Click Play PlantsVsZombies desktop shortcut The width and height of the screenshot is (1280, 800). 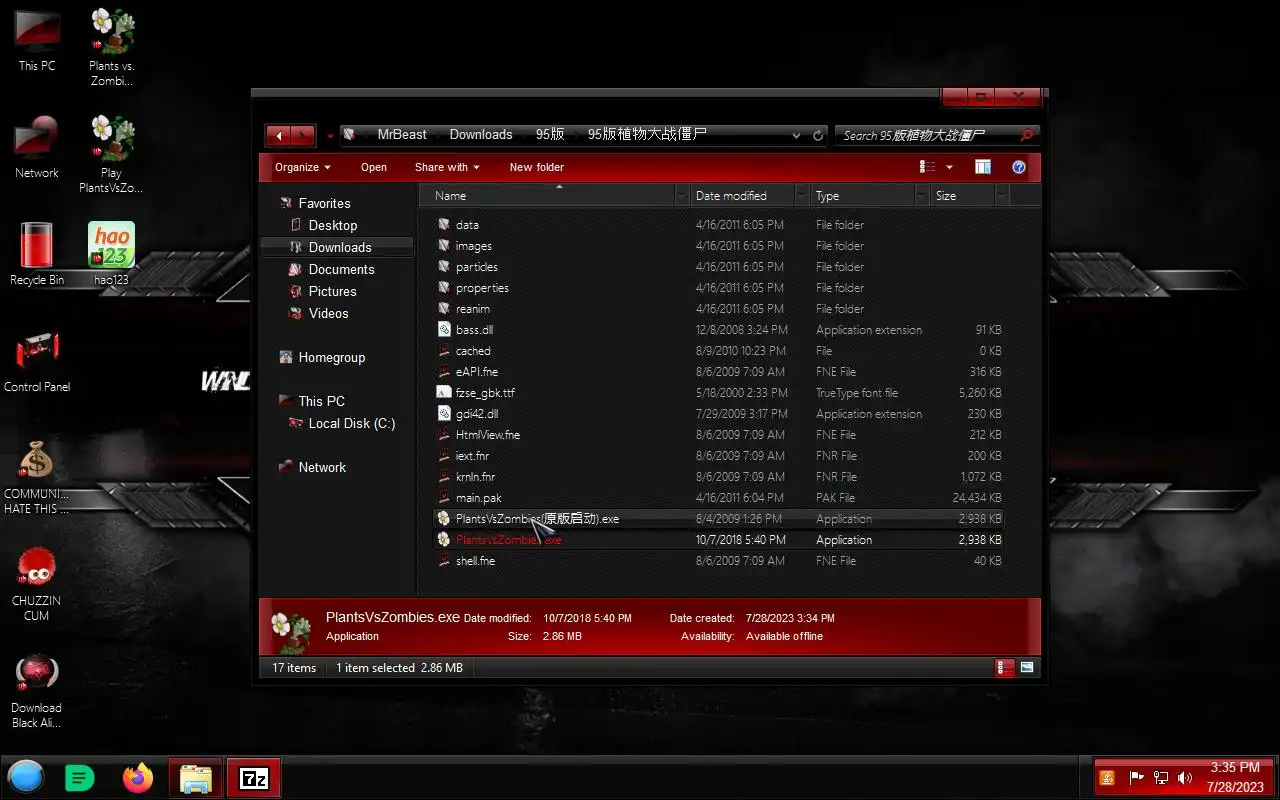click(x=111, y=153)
